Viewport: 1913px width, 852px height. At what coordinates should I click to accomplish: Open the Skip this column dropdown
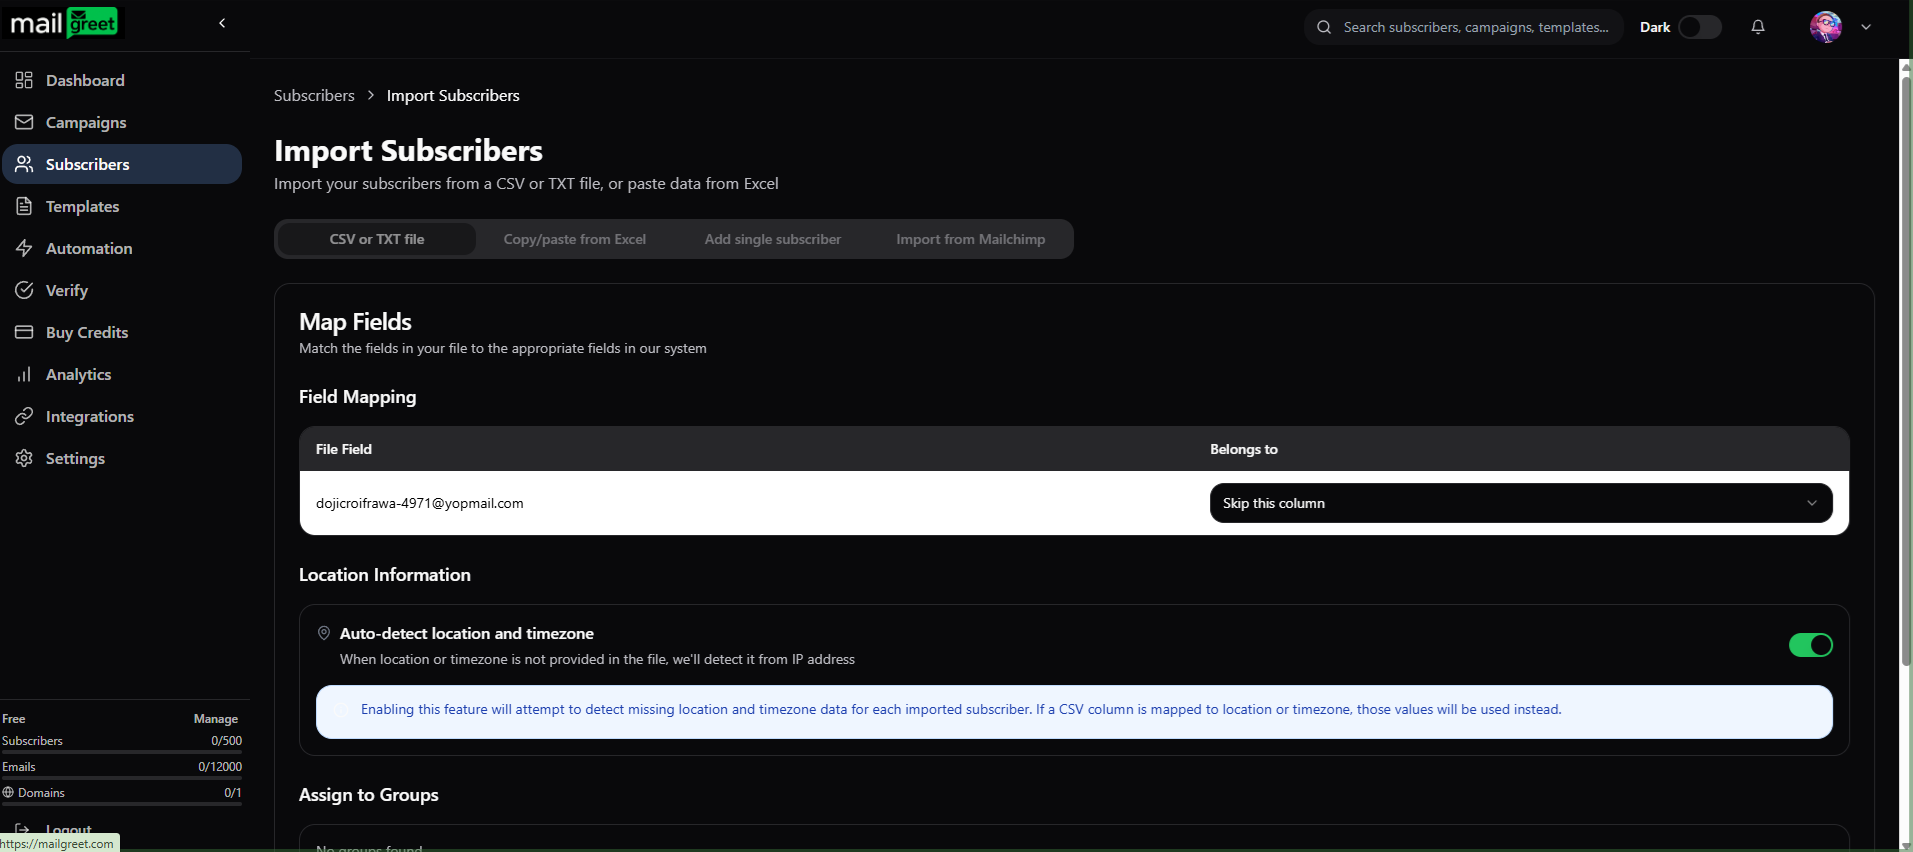(x=1521, y=503)
